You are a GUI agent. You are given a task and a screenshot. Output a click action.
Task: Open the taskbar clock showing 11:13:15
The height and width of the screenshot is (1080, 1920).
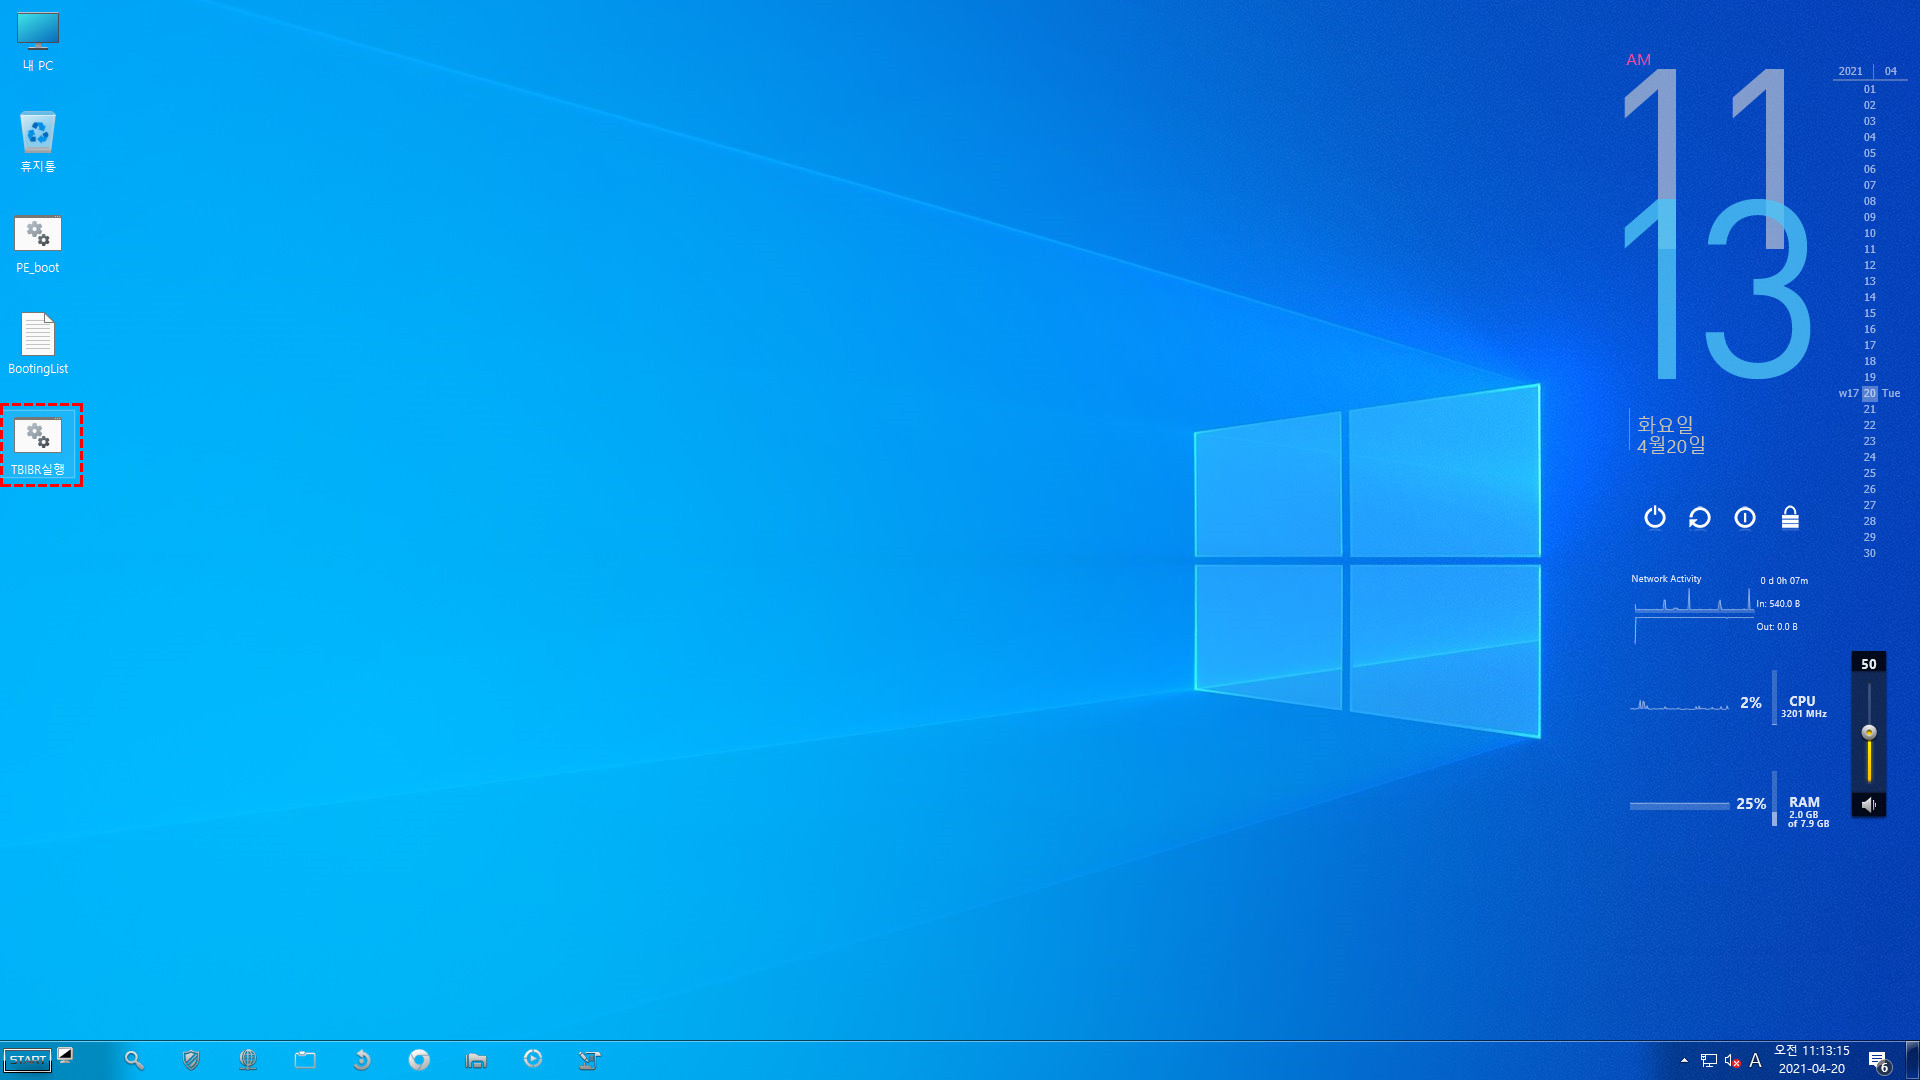1812,1060
